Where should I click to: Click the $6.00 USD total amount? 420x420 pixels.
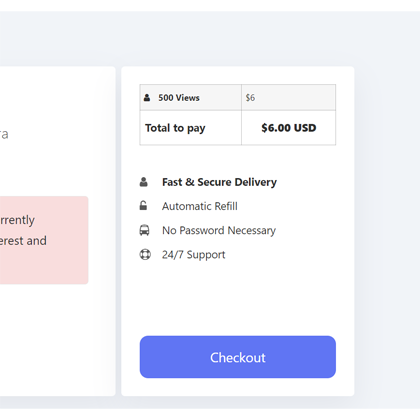pos(289,128)
